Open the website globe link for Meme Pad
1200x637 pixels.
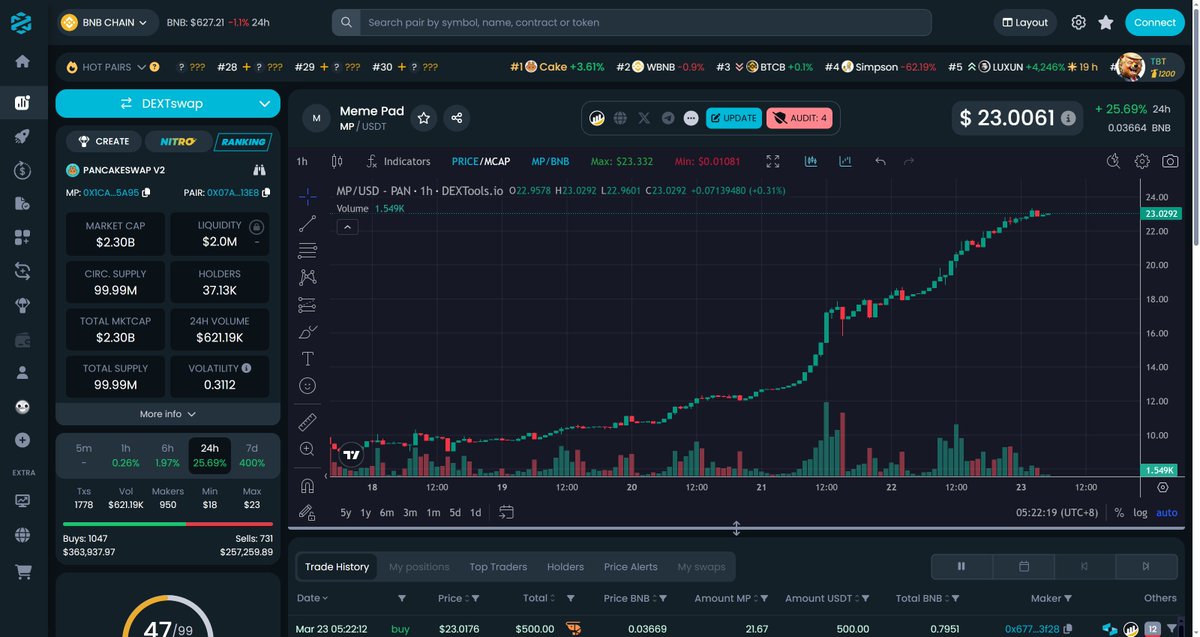coord(620,118)
